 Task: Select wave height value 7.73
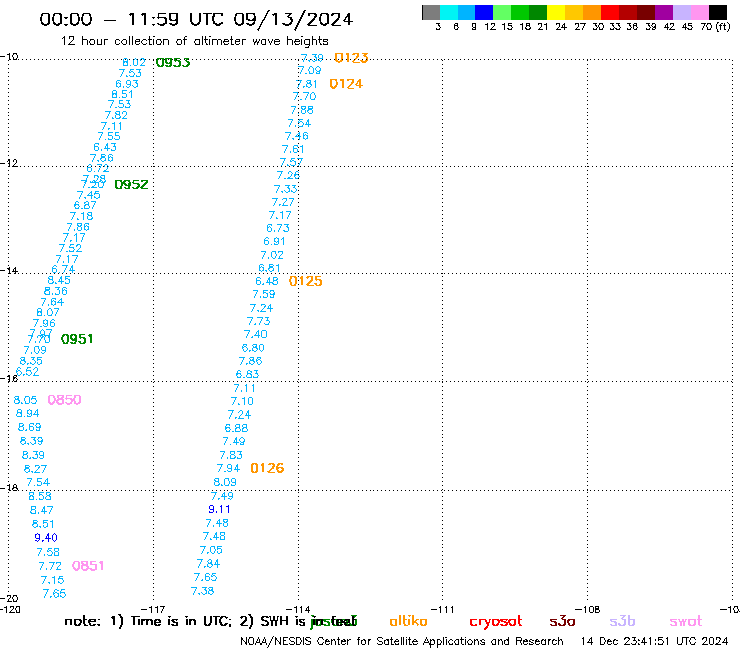pos(259,321)
